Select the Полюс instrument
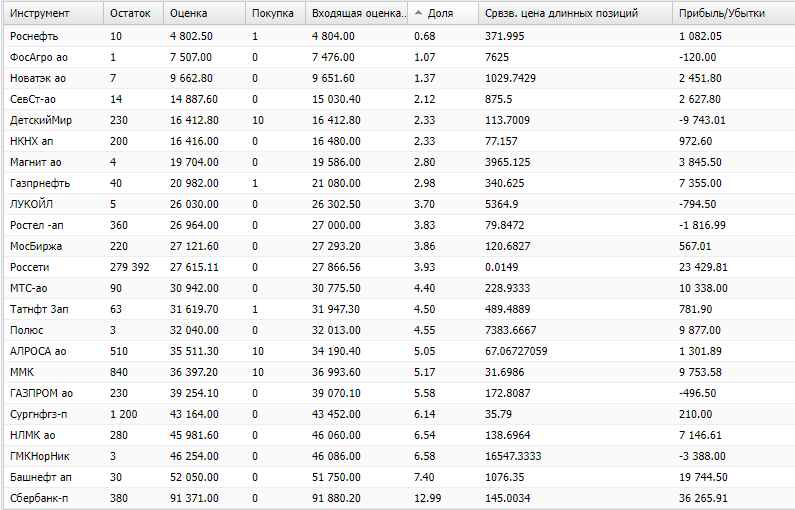 [x=27, y=331]
